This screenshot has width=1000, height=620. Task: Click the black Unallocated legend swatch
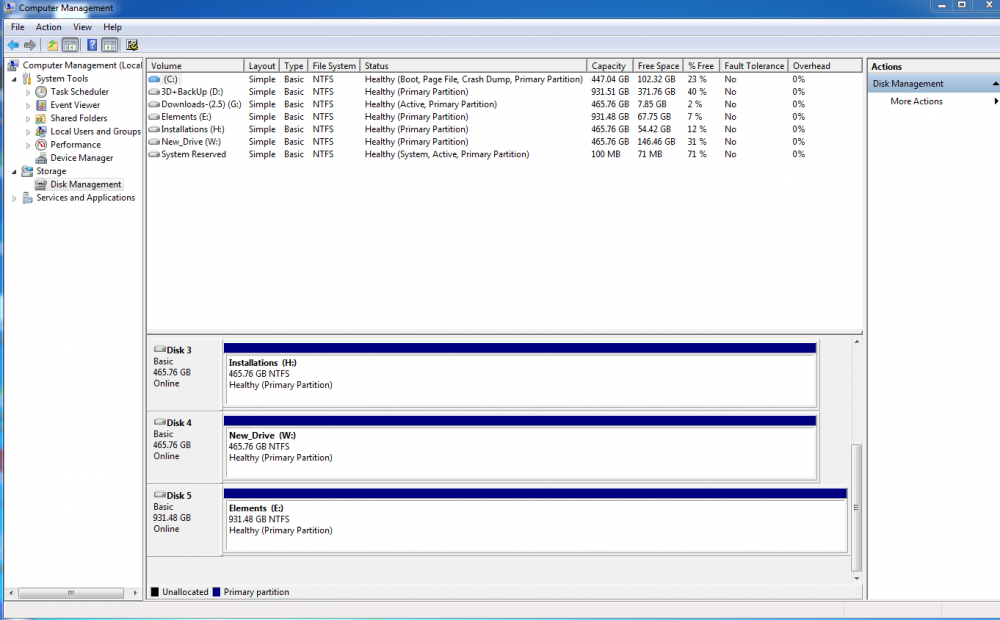[x=155, y=592]
